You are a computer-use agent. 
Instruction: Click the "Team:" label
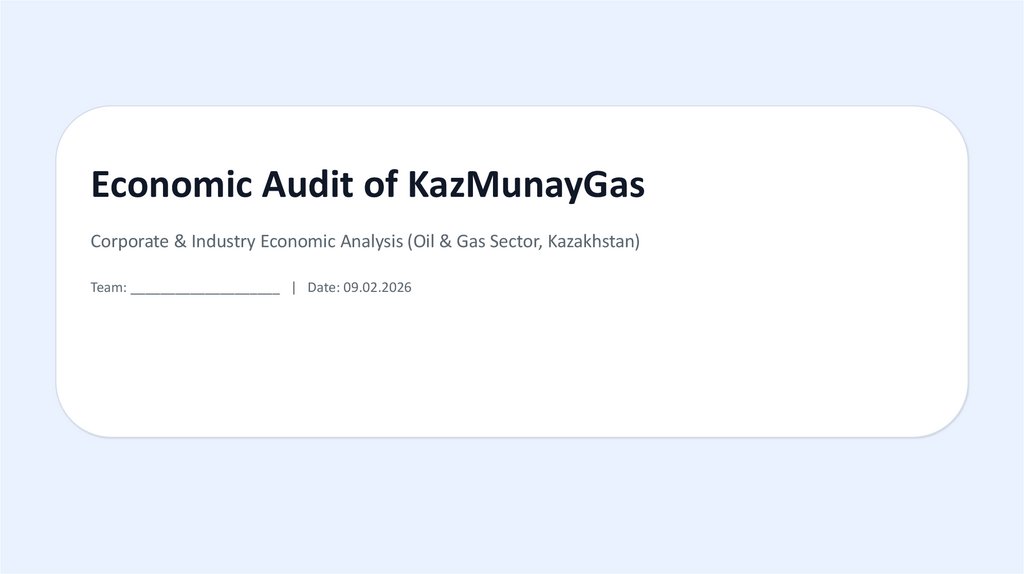(108, 288)
